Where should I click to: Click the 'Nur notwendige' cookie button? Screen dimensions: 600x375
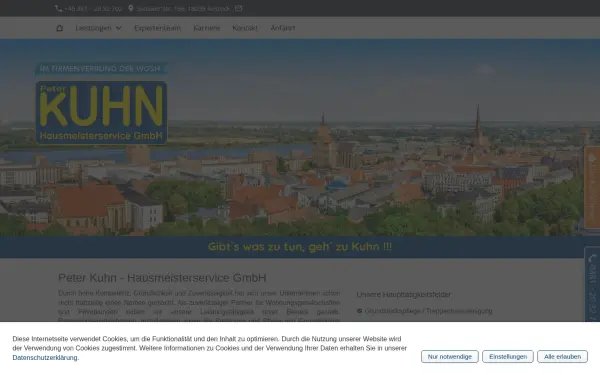(x=450, y=356)
